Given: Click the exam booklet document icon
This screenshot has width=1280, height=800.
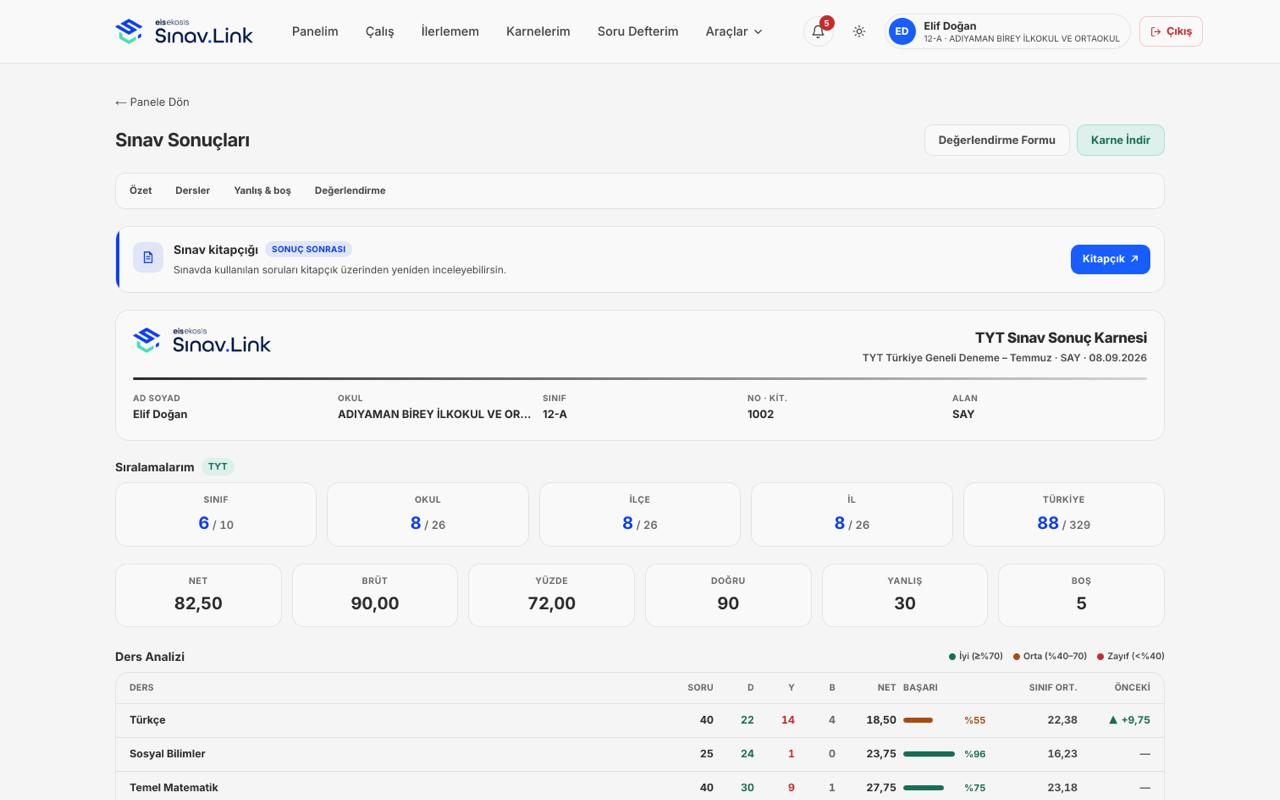Looking at the screenshot, I should coord(148,257).
